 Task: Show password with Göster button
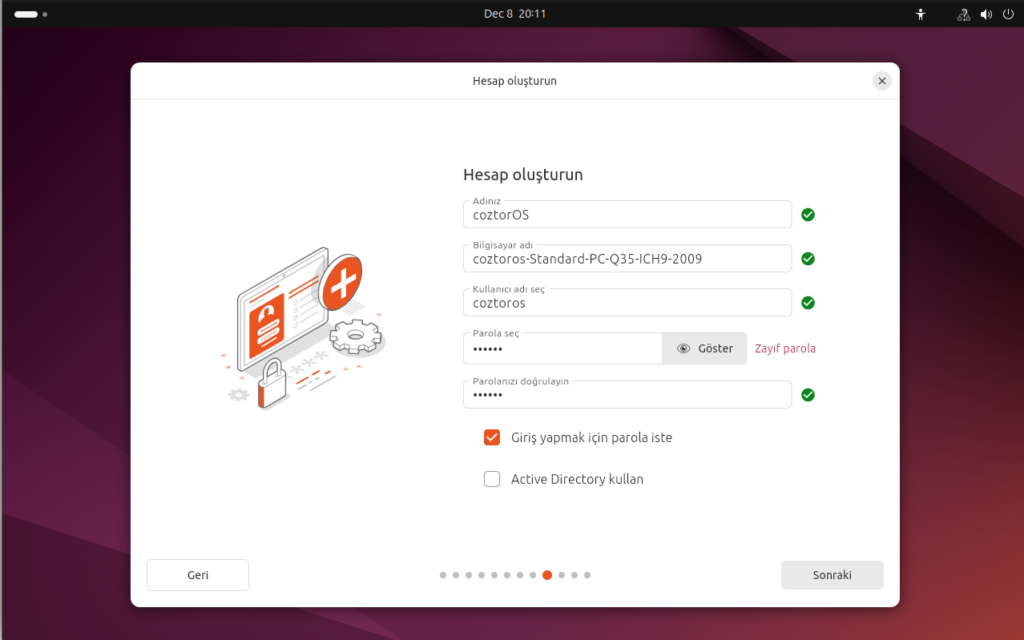[704, 348]
